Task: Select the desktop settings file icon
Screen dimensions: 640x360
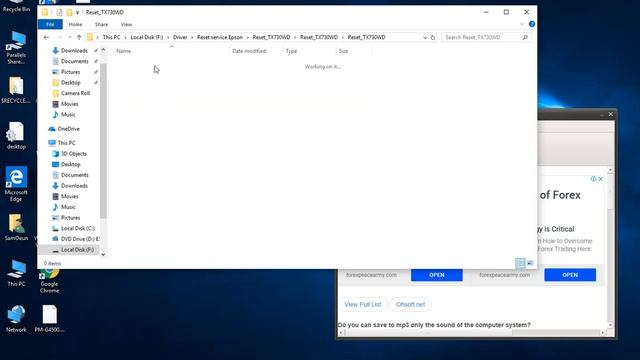Action: point(16,136)
